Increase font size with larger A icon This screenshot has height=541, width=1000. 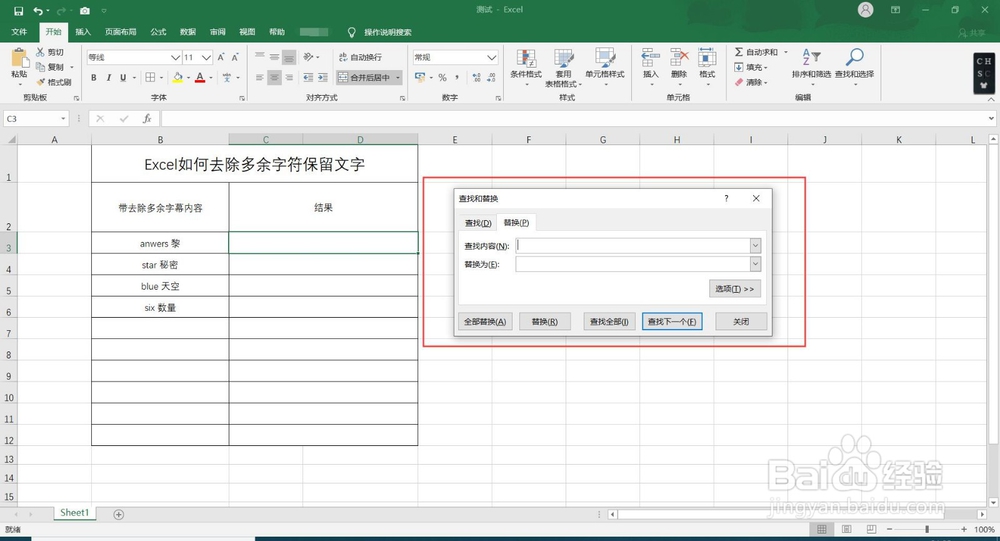(x=221, y=57)
